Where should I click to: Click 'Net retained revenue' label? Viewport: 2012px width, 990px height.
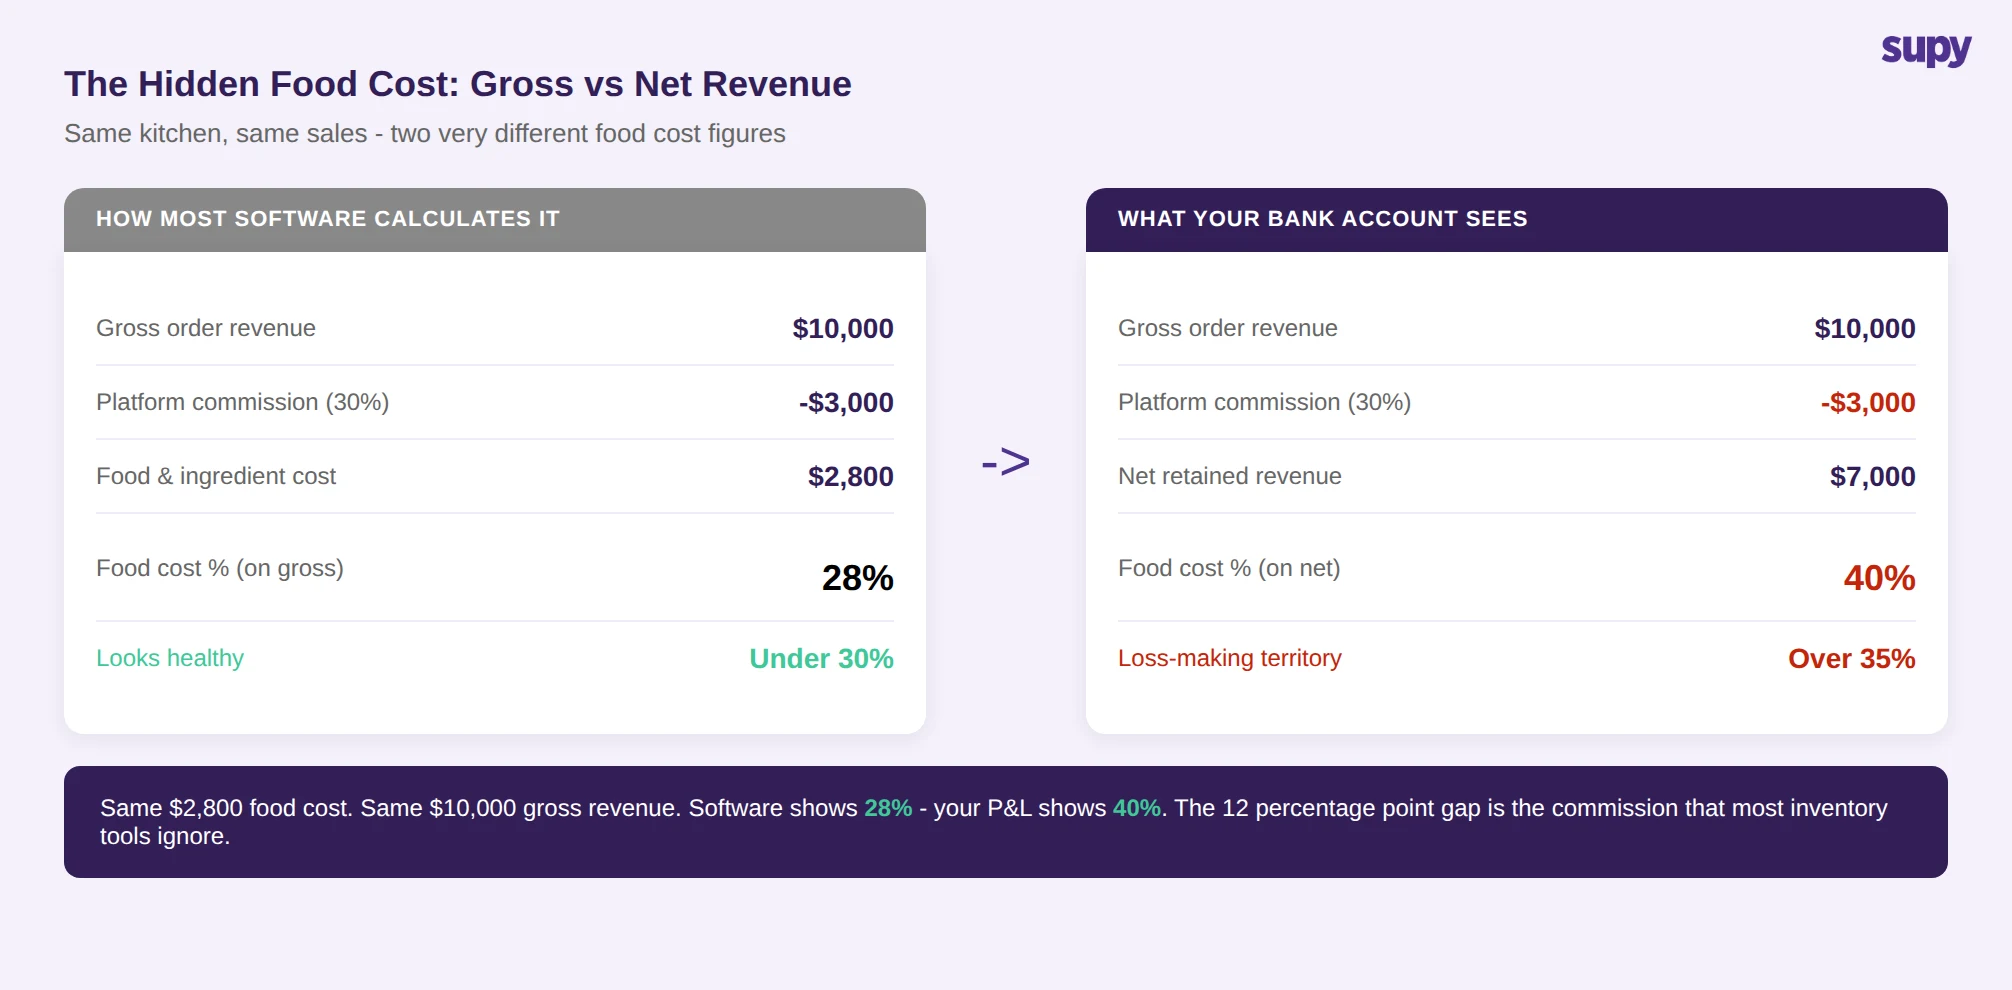(x=1230, y=476)
